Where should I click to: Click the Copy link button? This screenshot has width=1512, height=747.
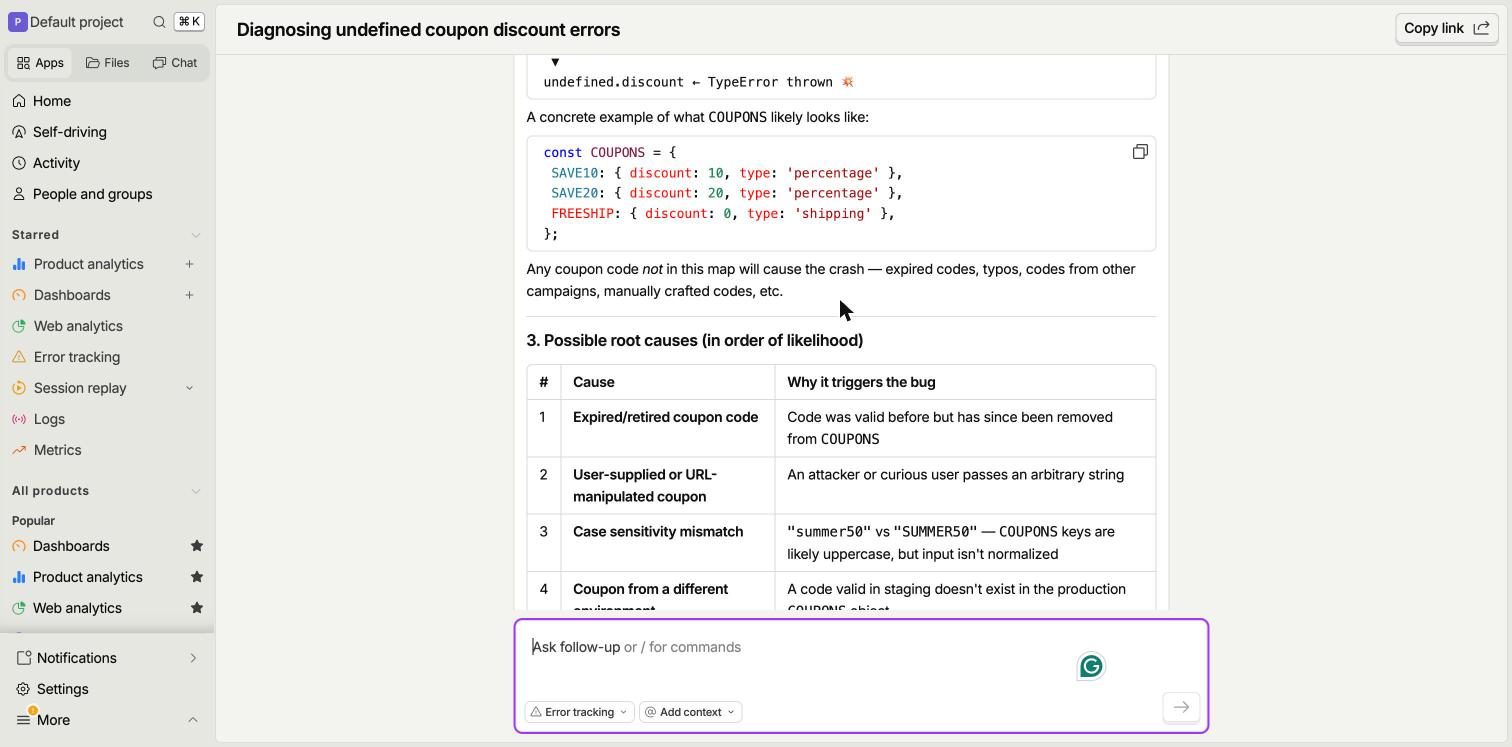(1447, 28)
